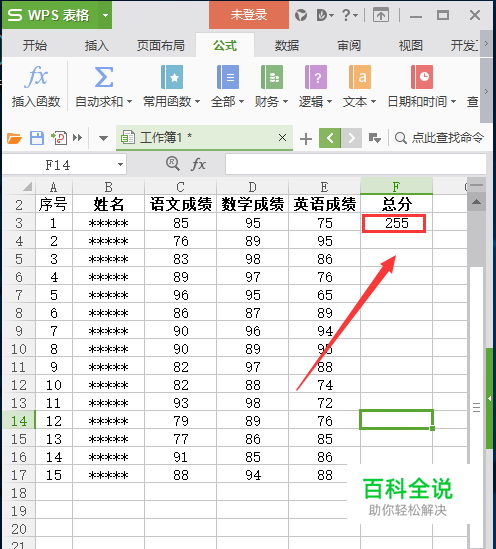Click the collapse ribbon icon in title bar

click(380, 15)
